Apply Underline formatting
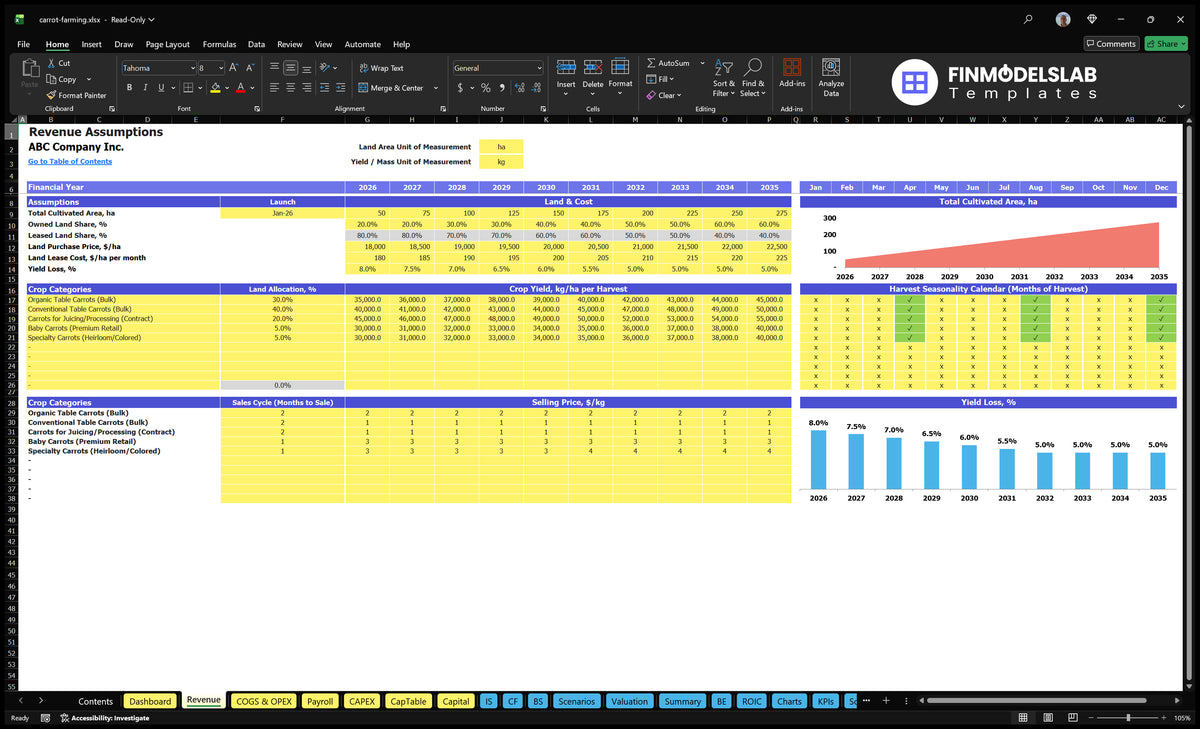The height and width of the screenshot is (729, 1200). [159, 88]
